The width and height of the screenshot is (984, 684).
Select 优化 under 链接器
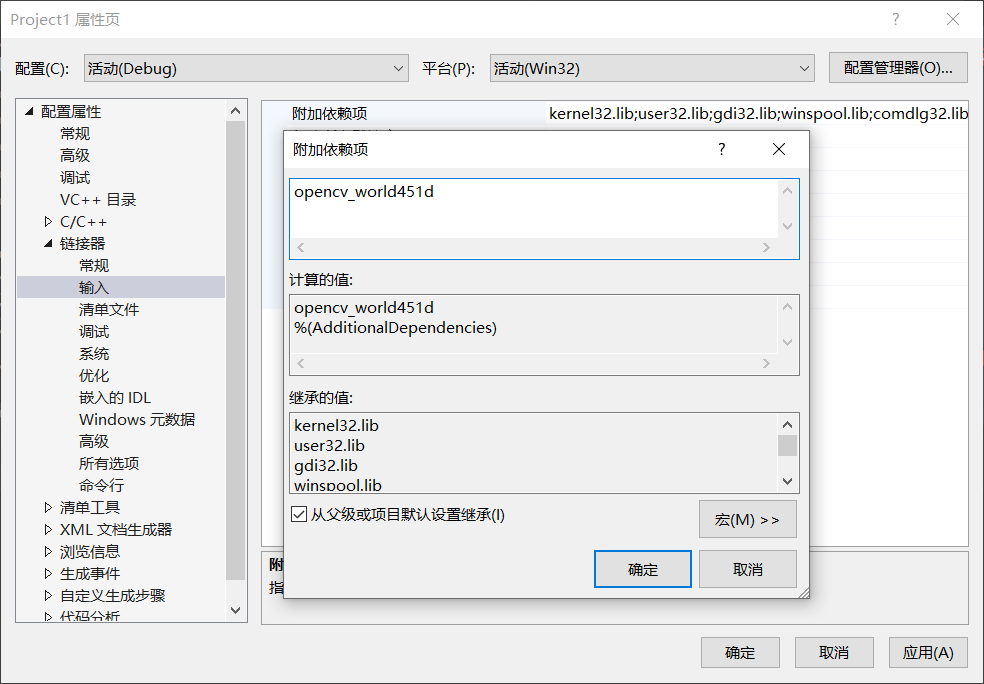tap(94, 375)
